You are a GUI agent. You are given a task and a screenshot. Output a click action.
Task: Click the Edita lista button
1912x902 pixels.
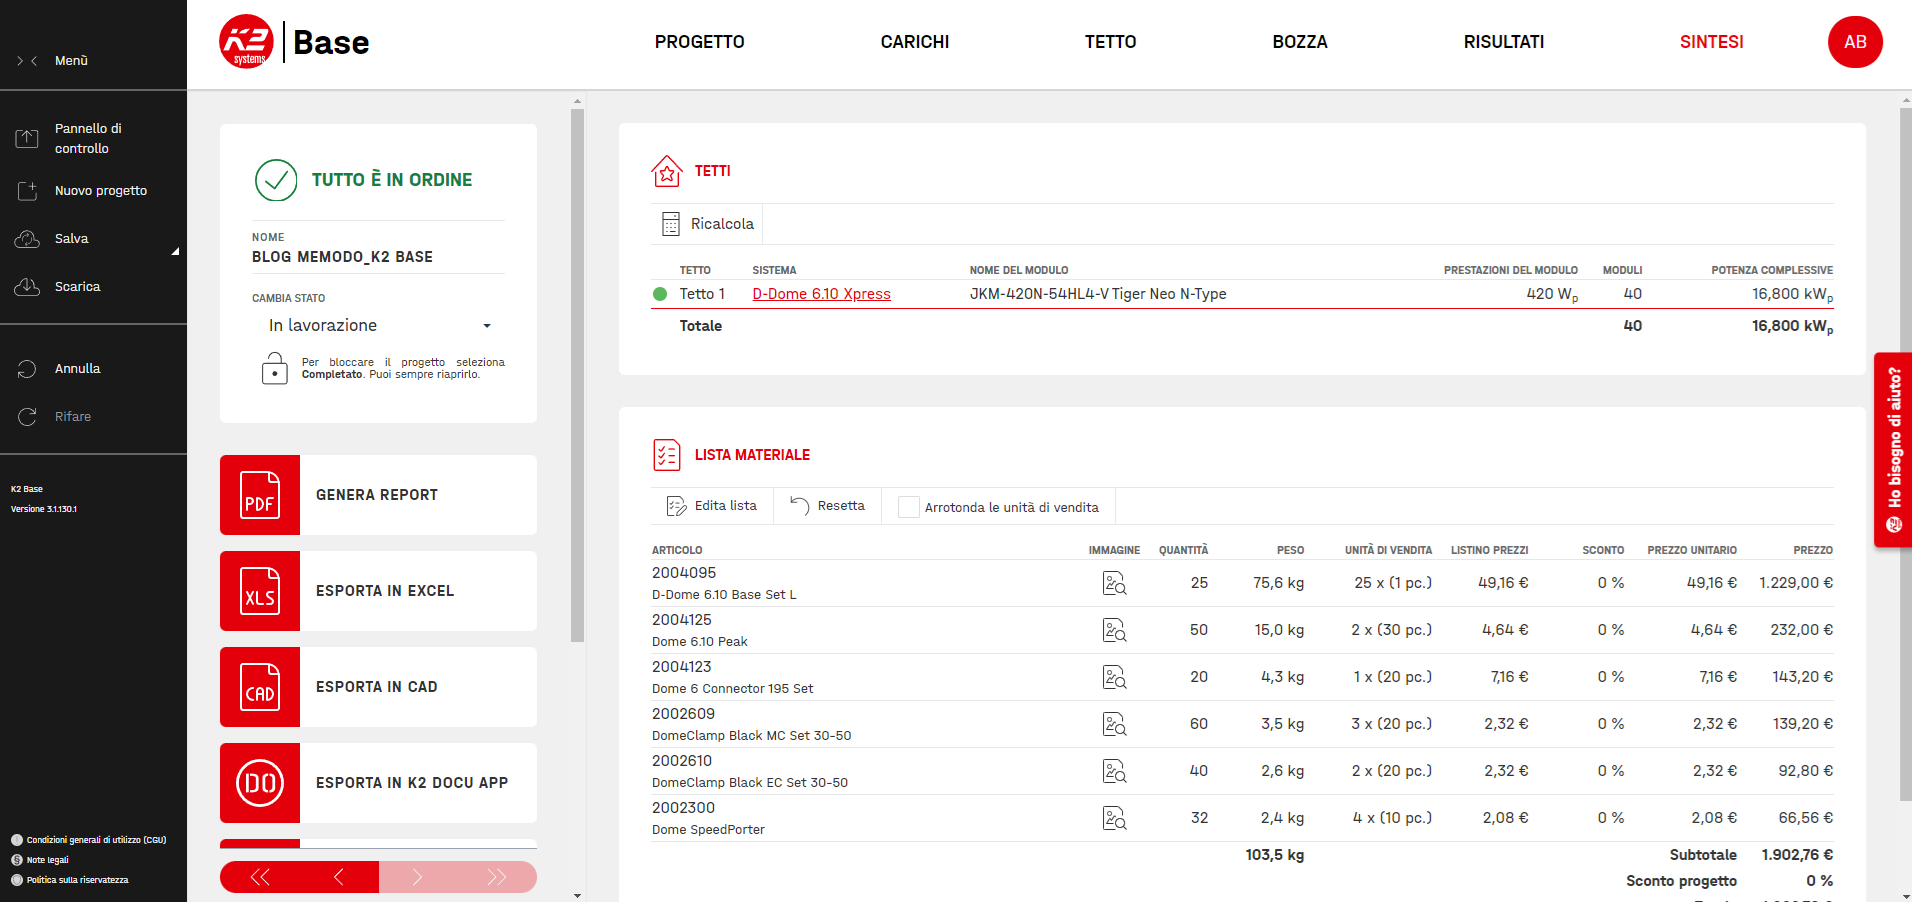point(712,506)
